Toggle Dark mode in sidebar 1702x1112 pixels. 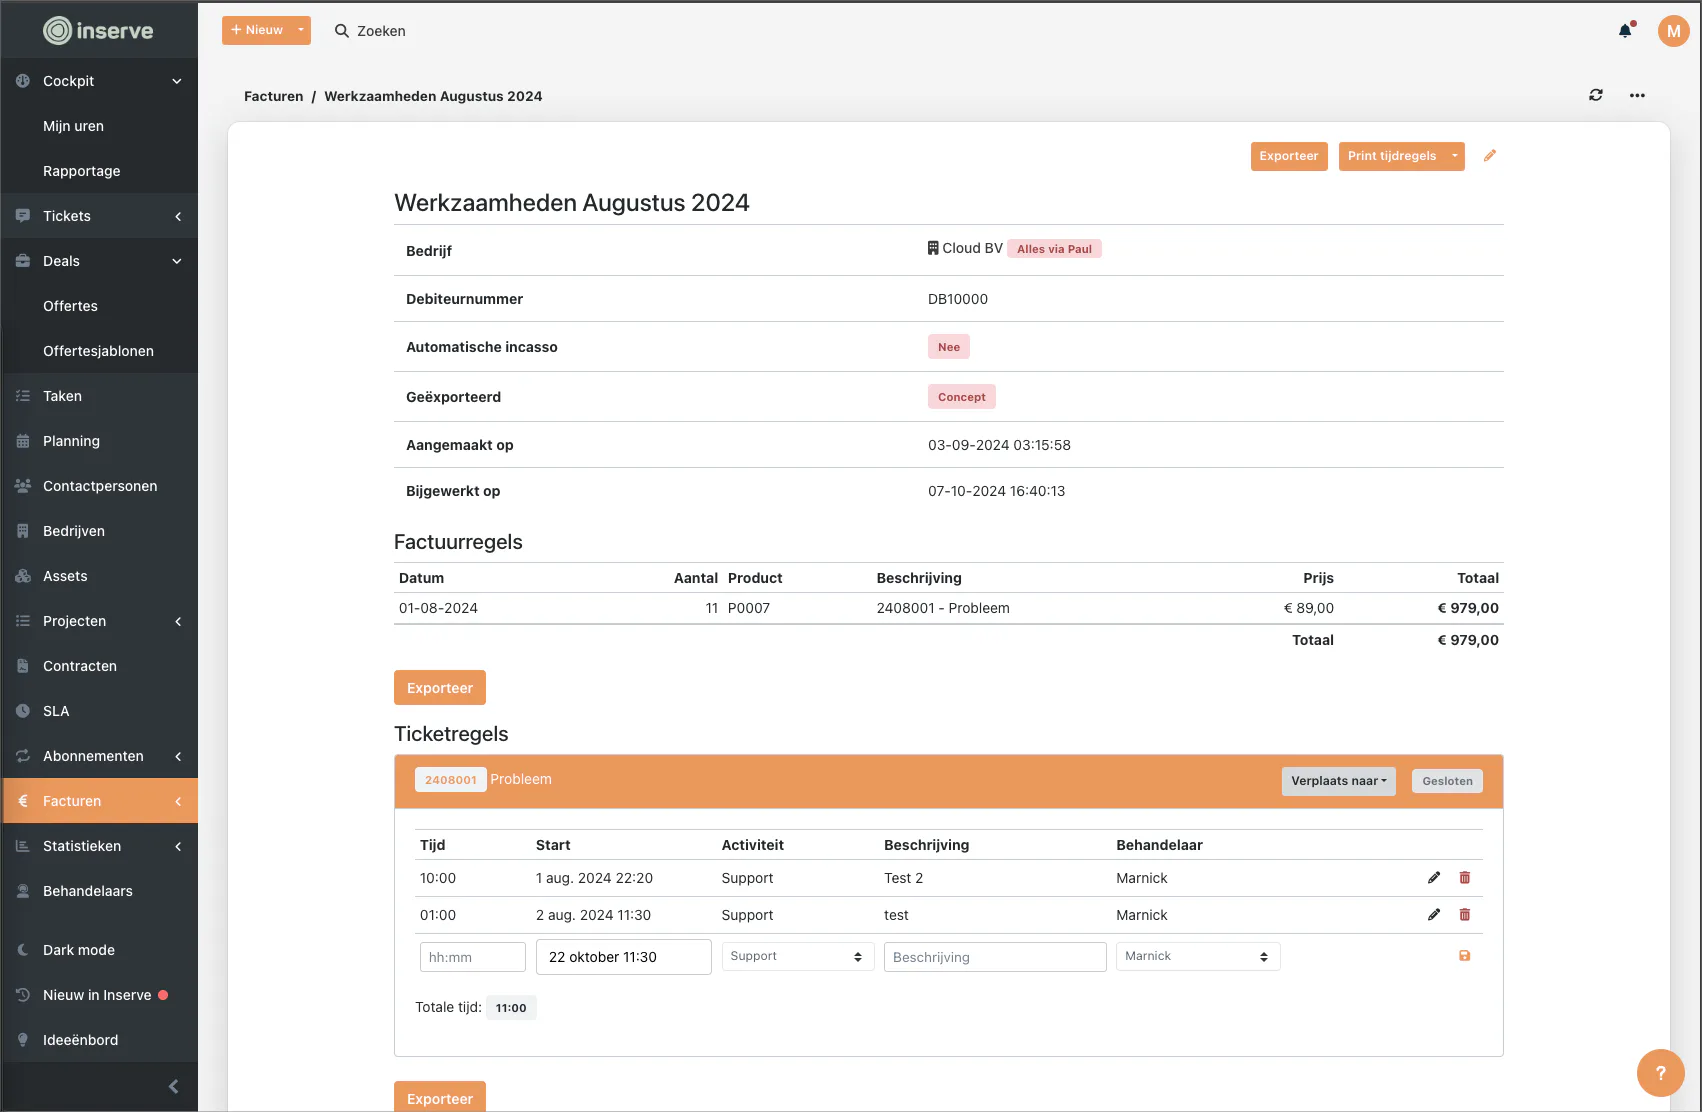click(99, 950)
